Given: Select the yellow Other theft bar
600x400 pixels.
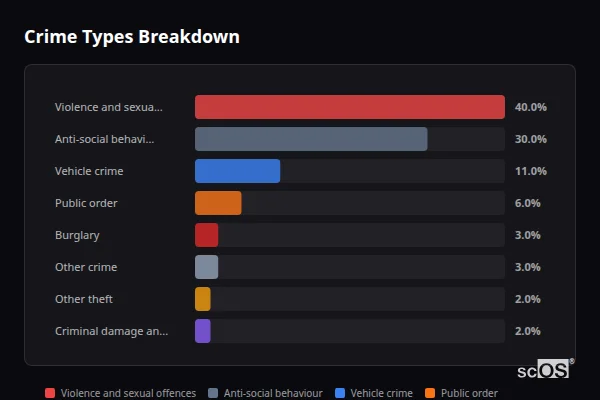Looking at the screenshot, I should [x=203, y=299].
